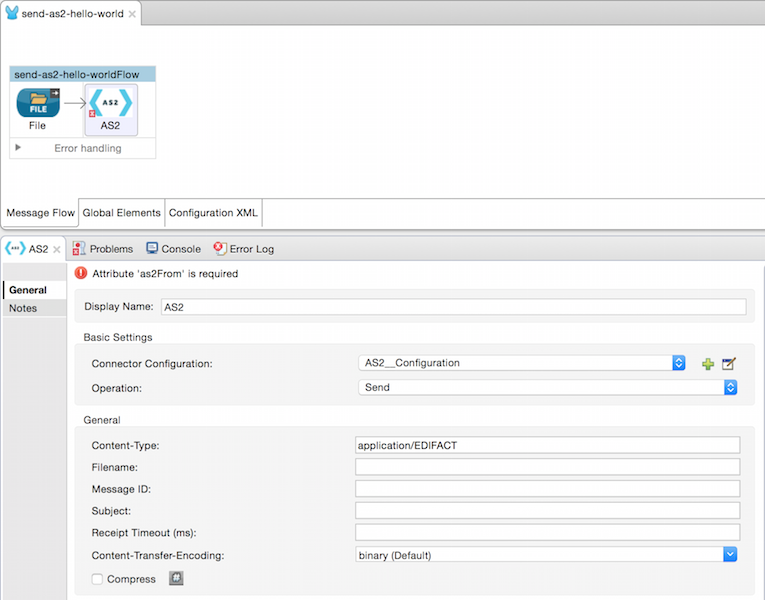The image size is (765, 600).
Task: Open the Console view tab
Action: (174, 249)
